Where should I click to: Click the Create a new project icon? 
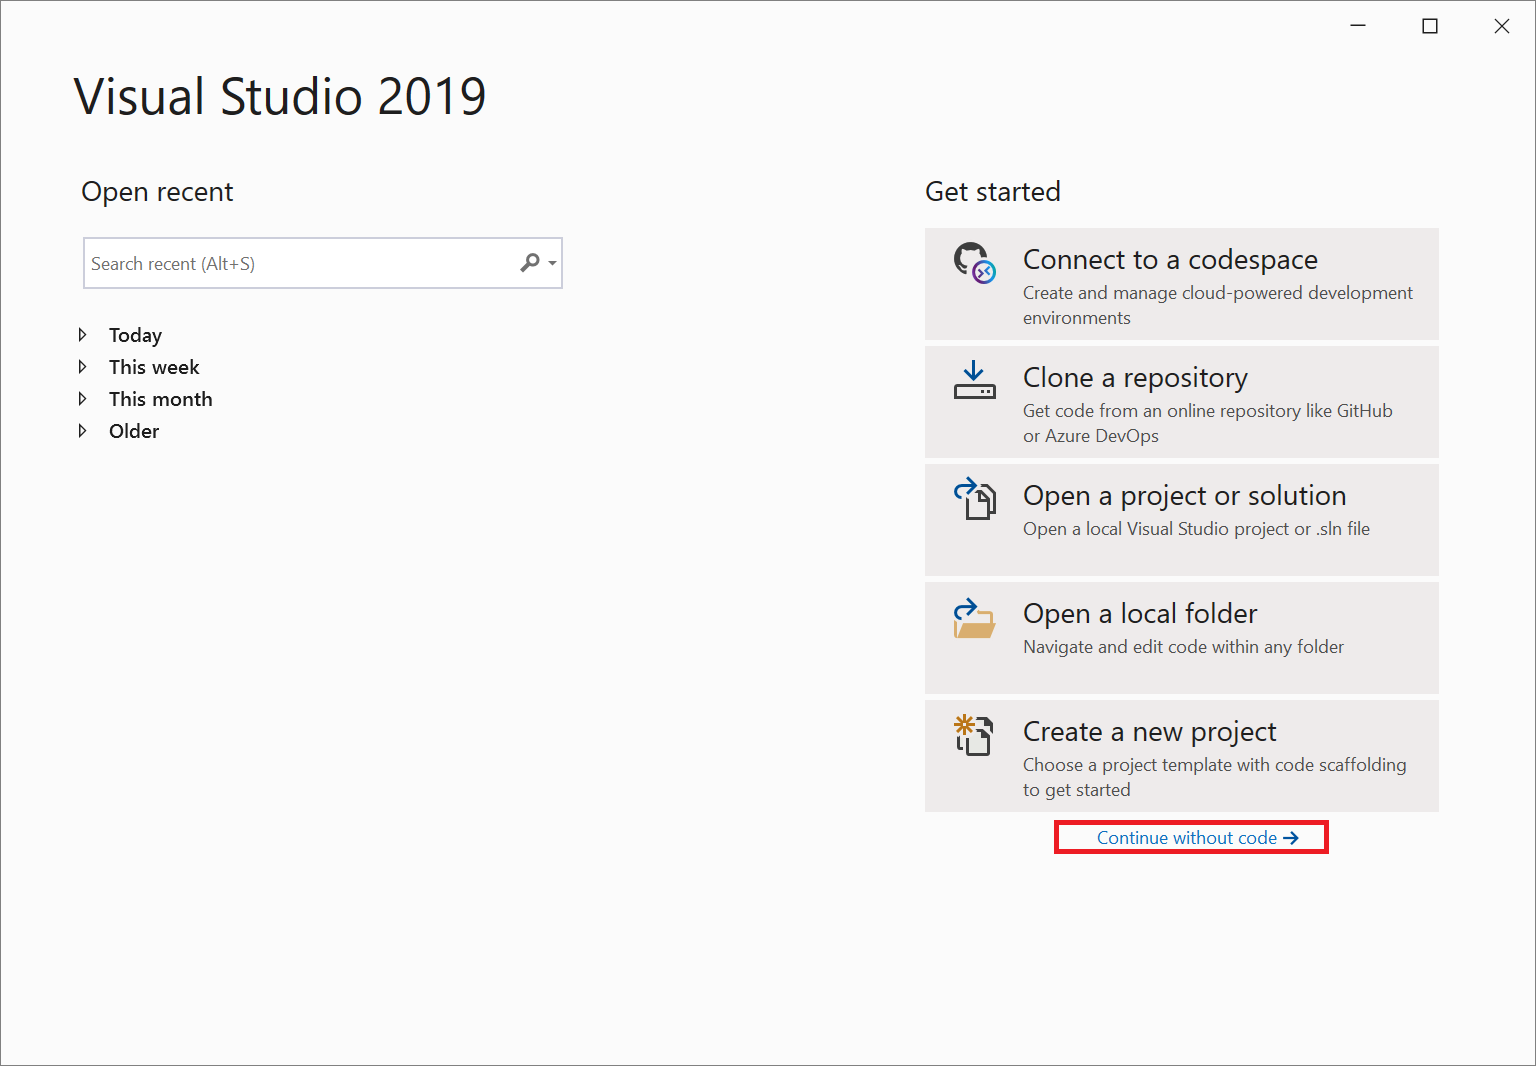click(973, 737)
